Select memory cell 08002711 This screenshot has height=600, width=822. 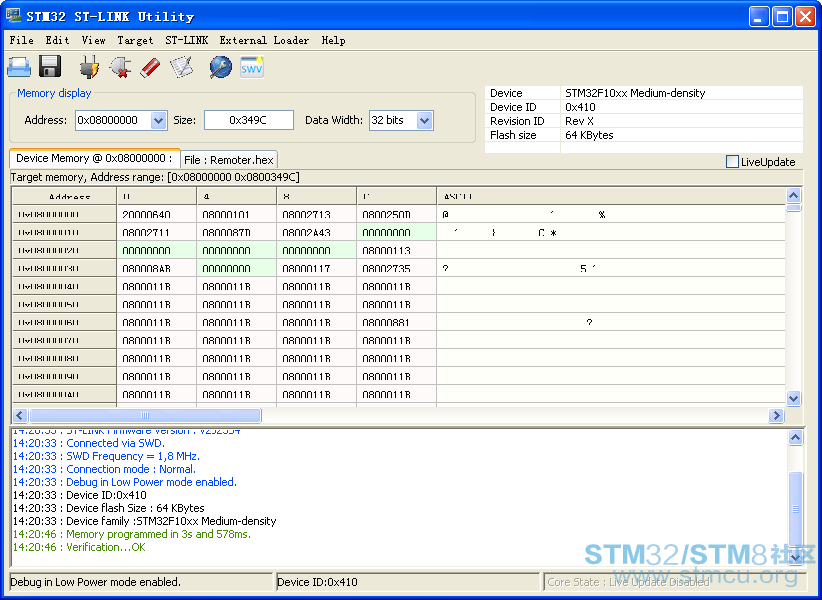157,233
